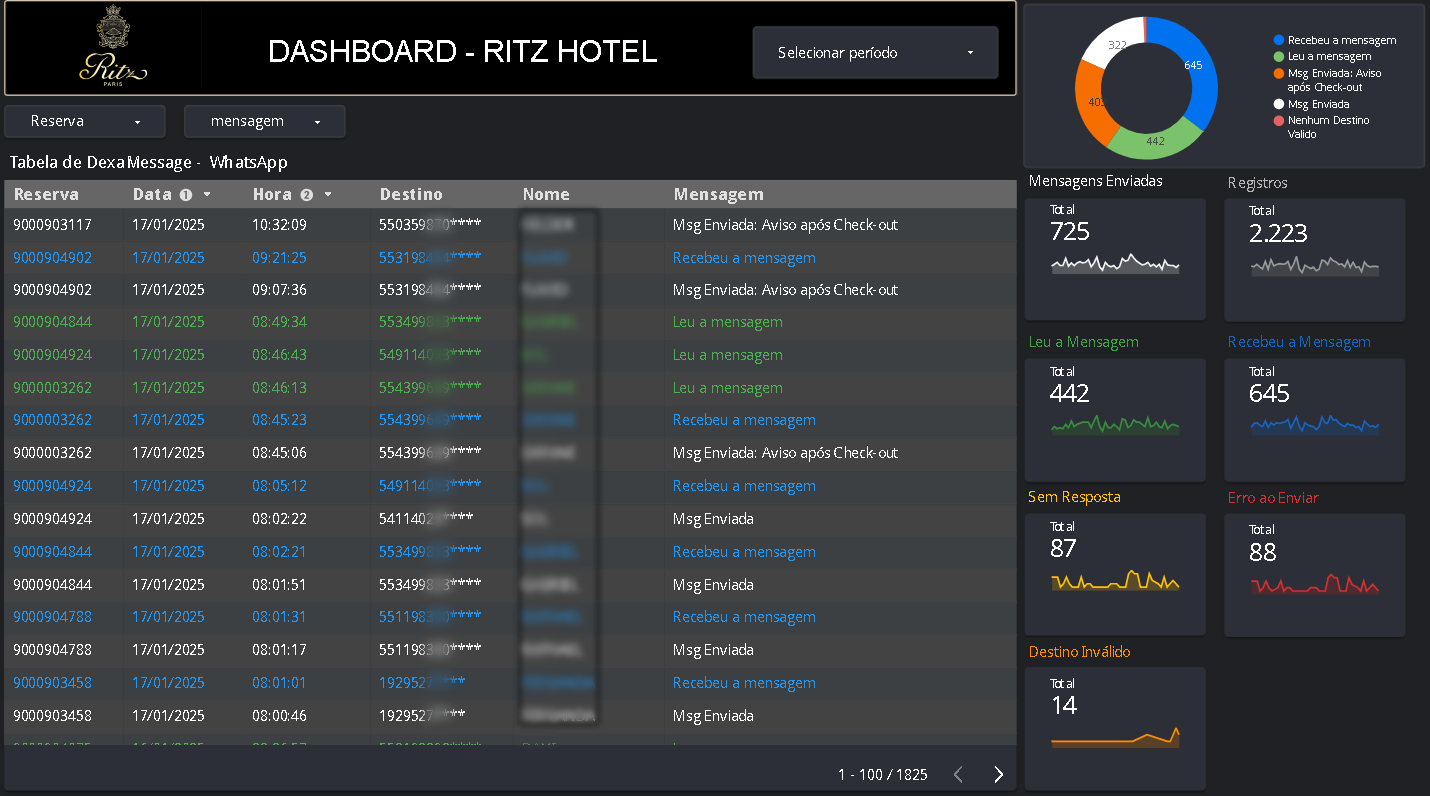Go to next table page arrow
1430x796 pixels.
998,774
